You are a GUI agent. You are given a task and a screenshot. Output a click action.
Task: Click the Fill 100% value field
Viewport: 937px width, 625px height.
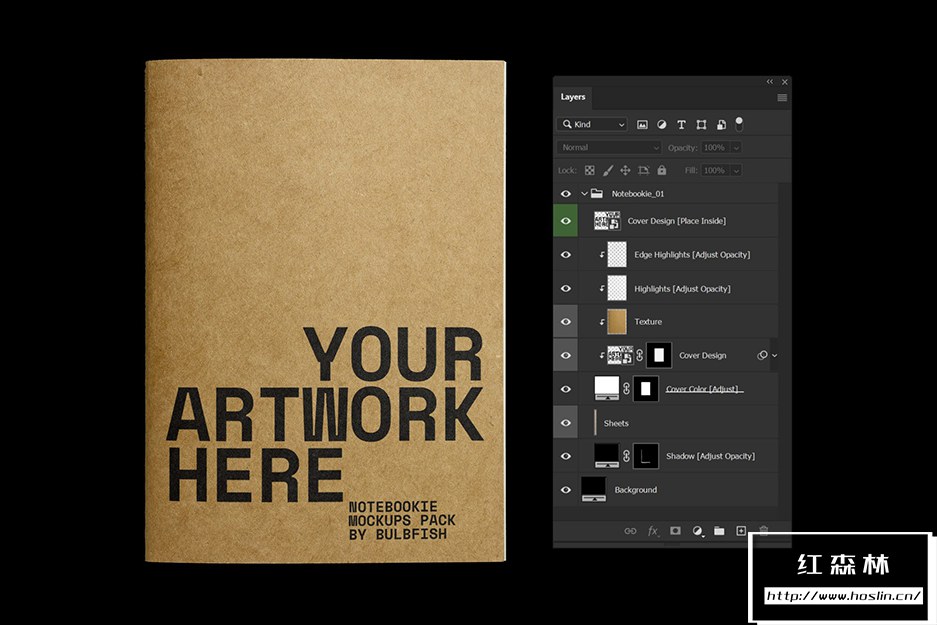[x=715, y=170]
